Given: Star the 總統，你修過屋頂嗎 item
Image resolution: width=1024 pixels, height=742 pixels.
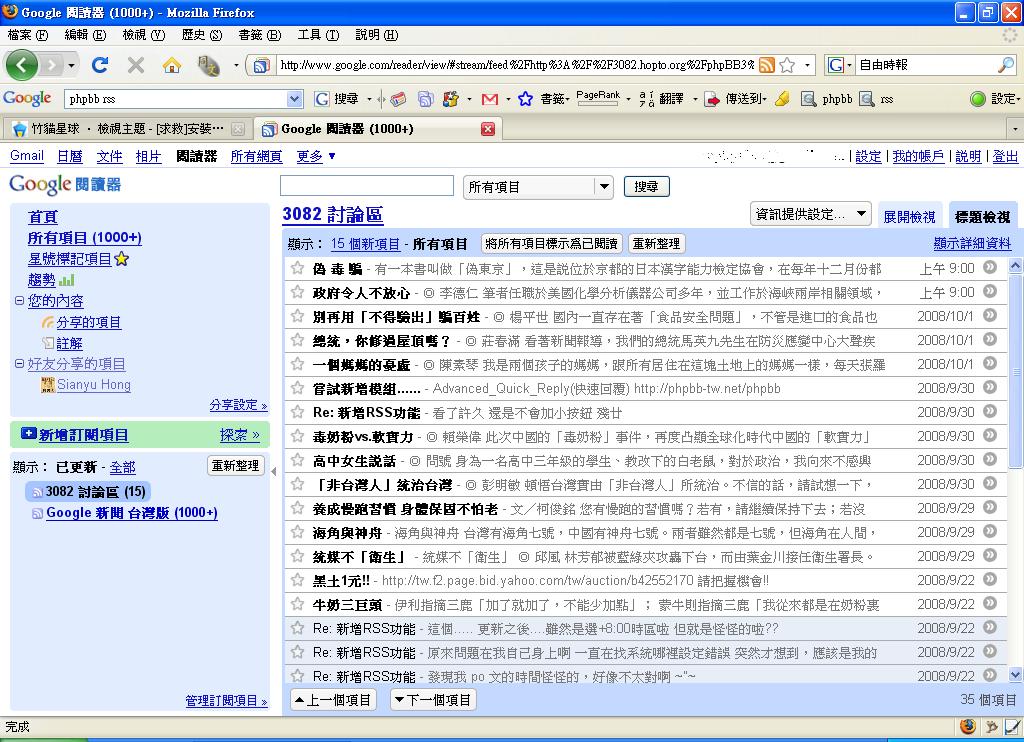Looking at the screenshot, I should point(297,340).
